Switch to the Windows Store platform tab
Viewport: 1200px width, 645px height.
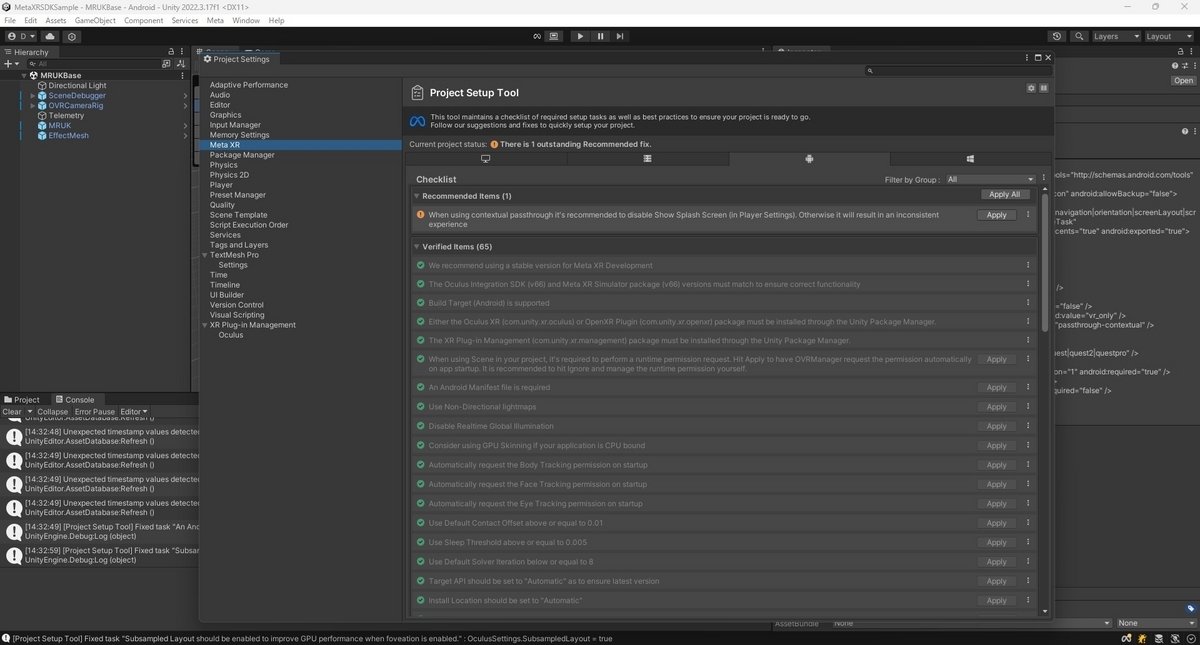click(970, 159)
